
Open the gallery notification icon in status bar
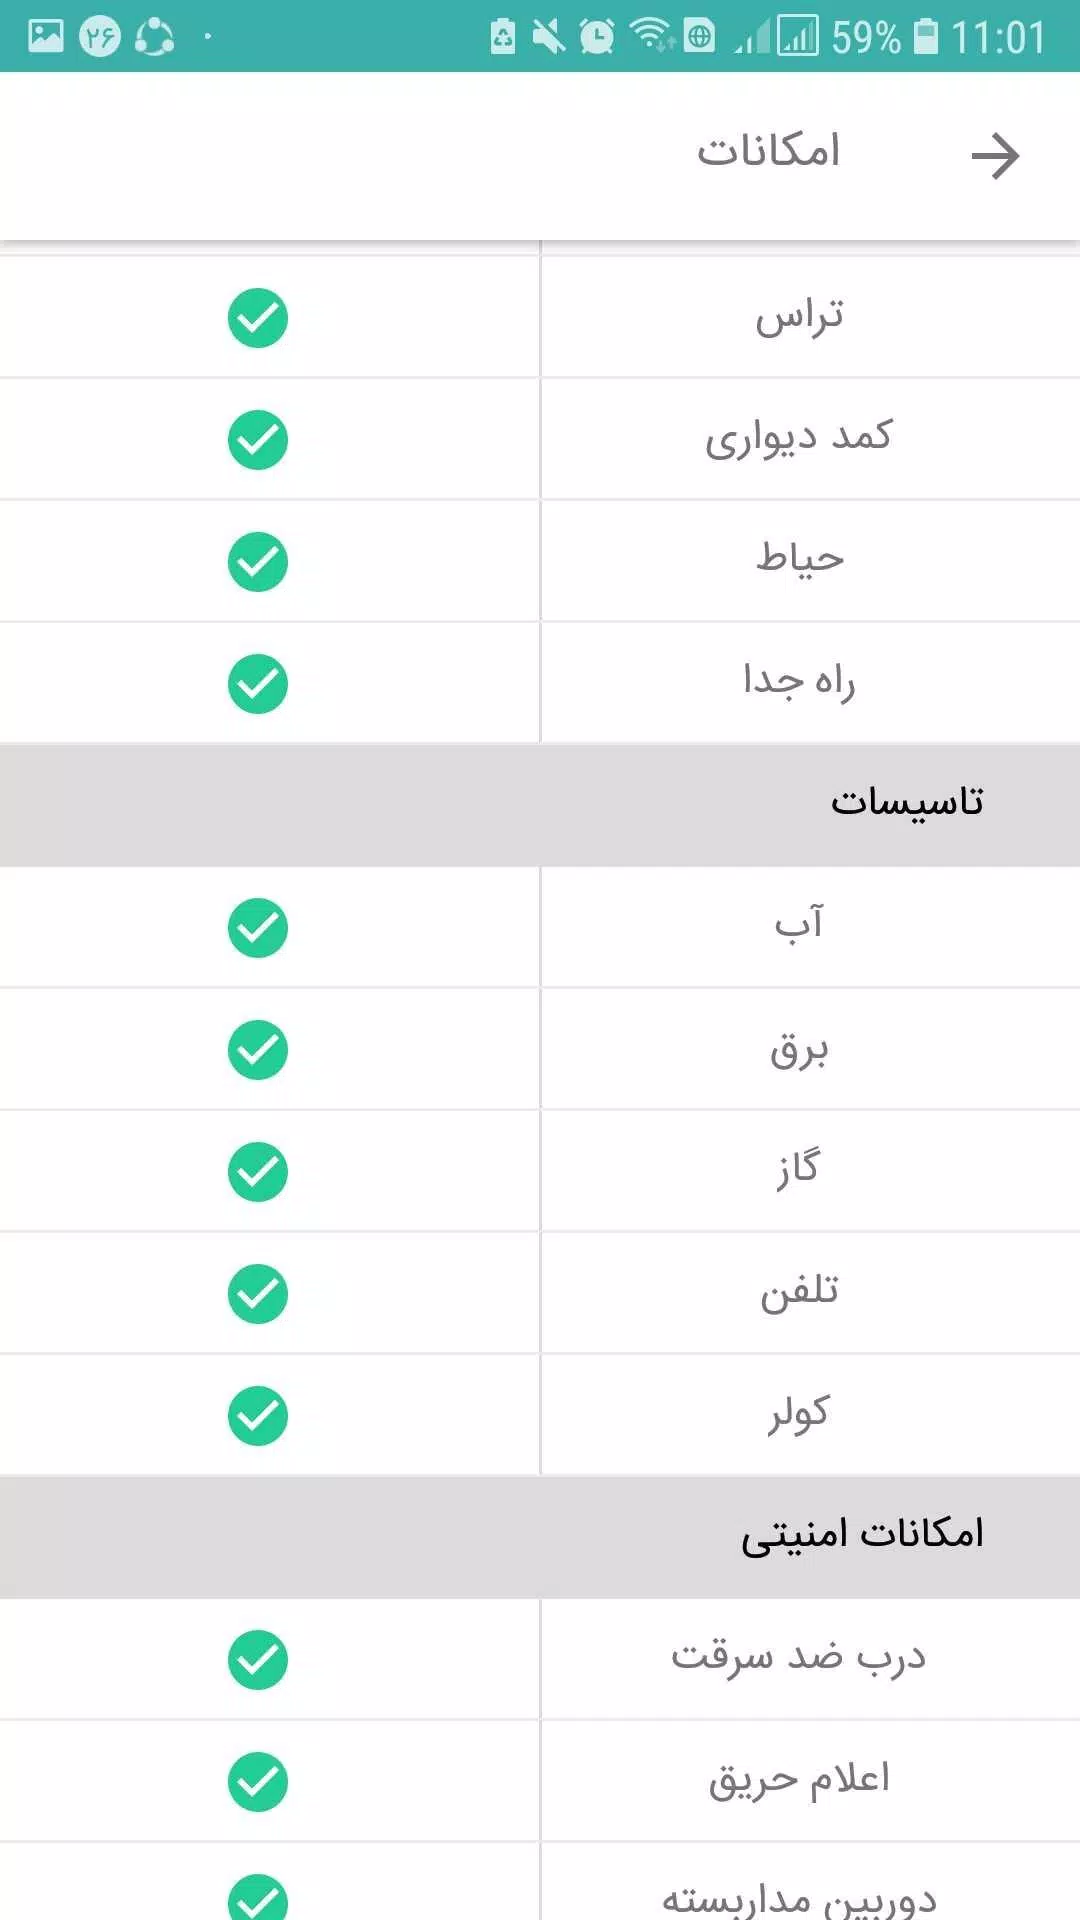46,37
